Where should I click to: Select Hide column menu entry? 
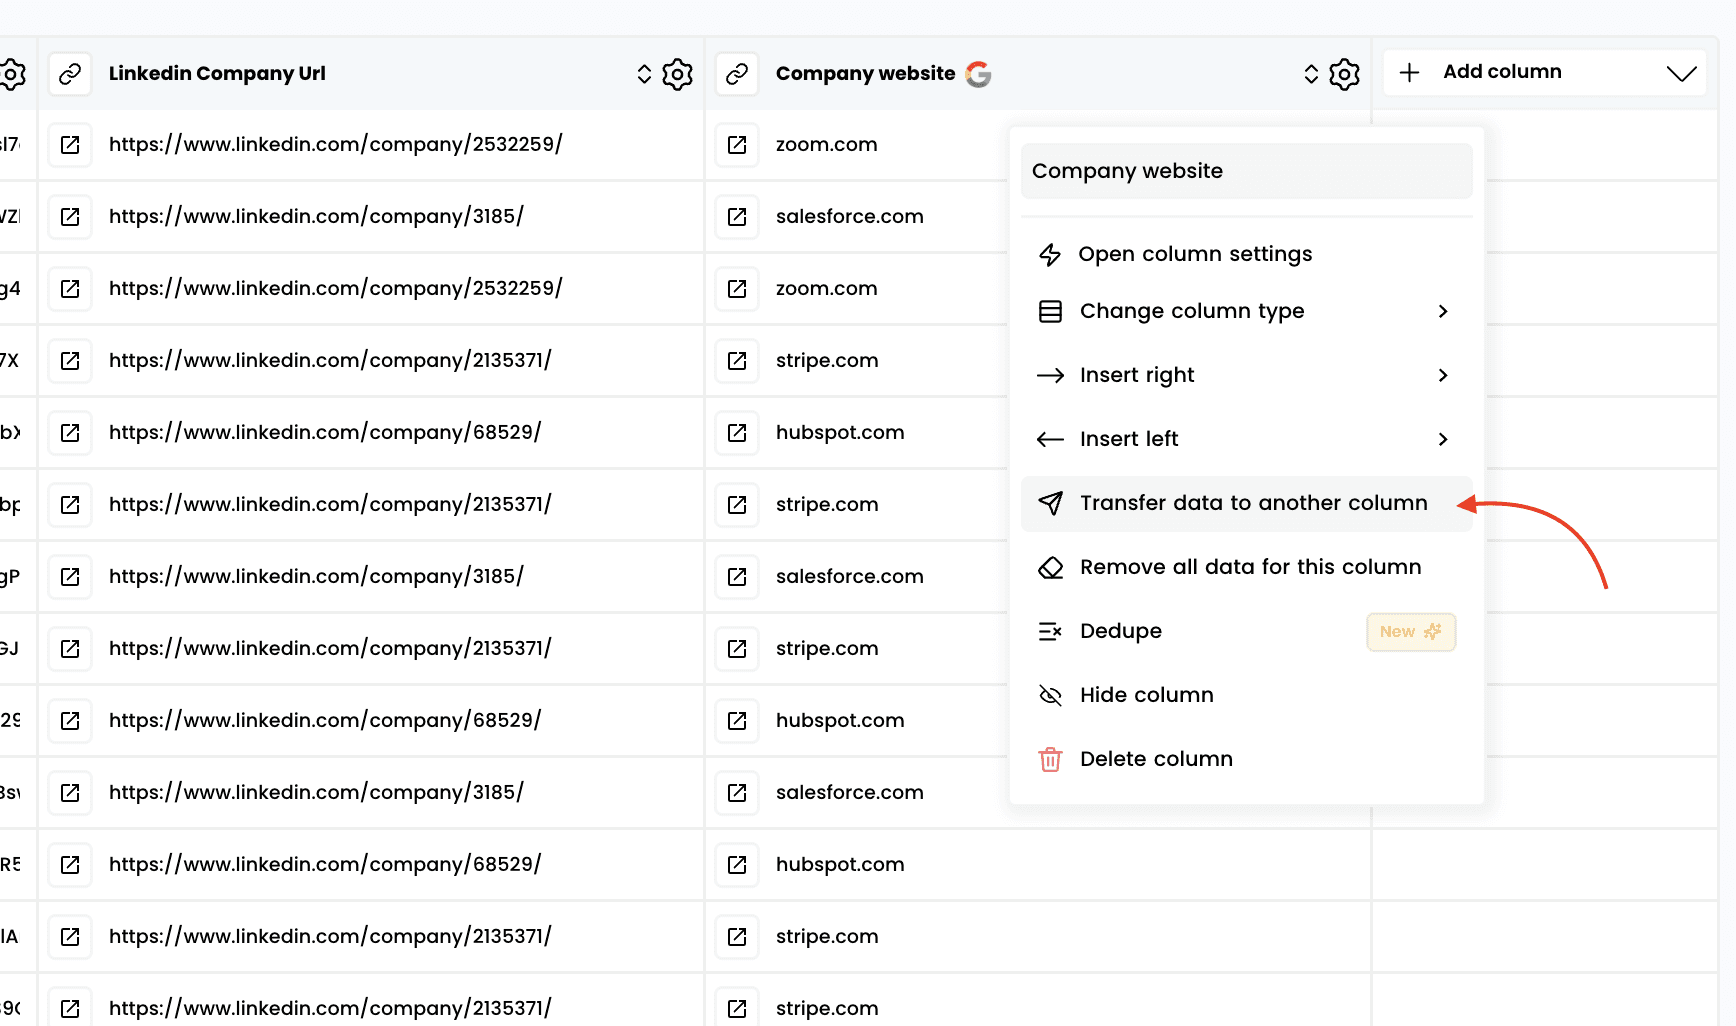pos(1246,695)
